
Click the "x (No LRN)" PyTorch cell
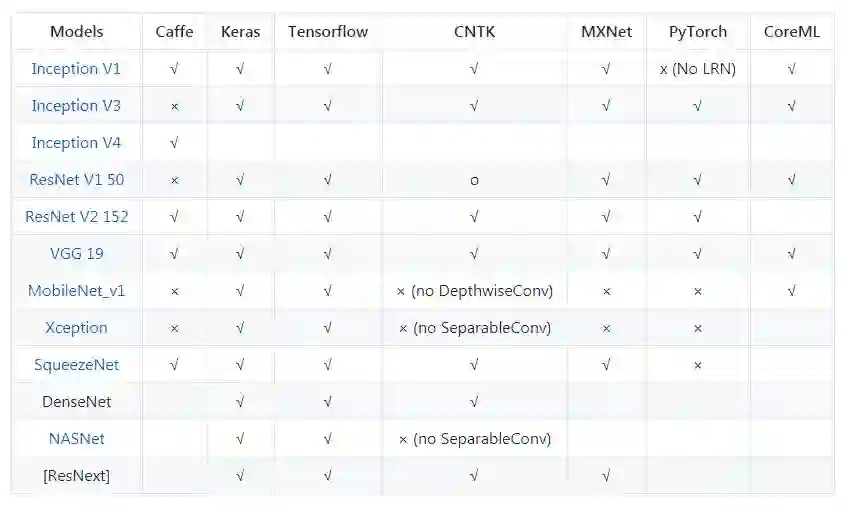(698, 69)
